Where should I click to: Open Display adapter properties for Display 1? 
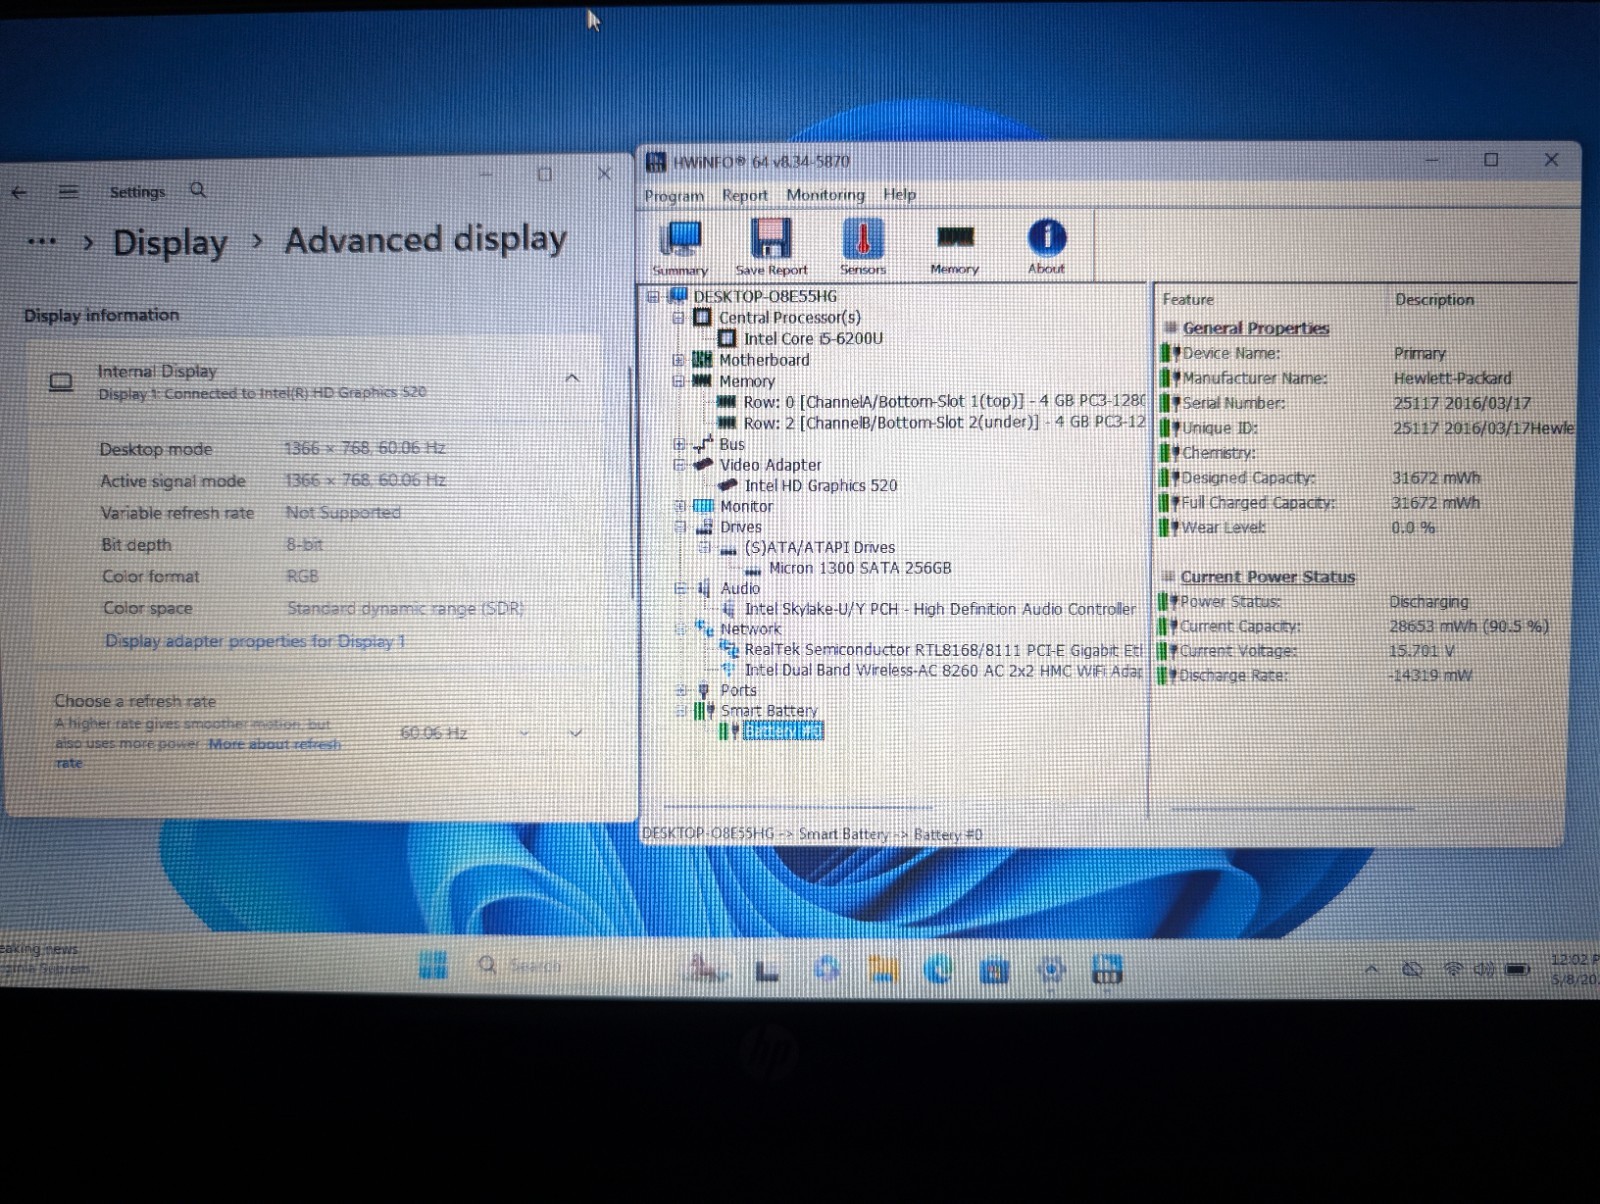(255, 641)
